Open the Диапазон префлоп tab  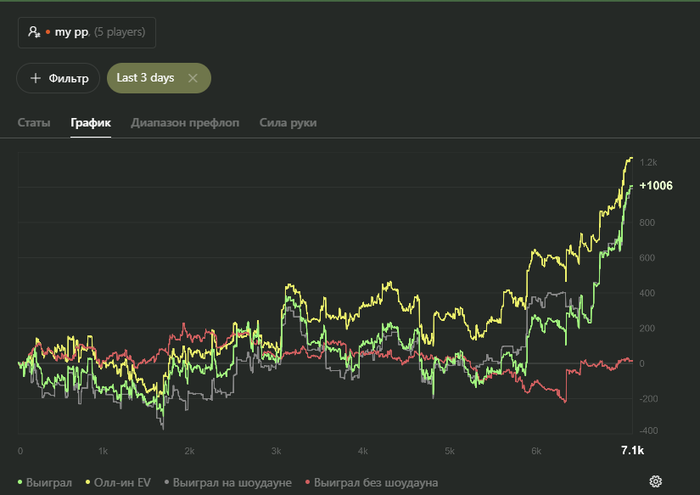point(185,123)
